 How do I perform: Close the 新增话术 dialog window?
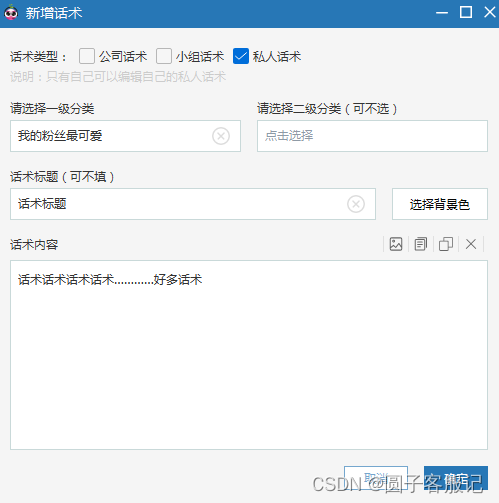(490, 13)
